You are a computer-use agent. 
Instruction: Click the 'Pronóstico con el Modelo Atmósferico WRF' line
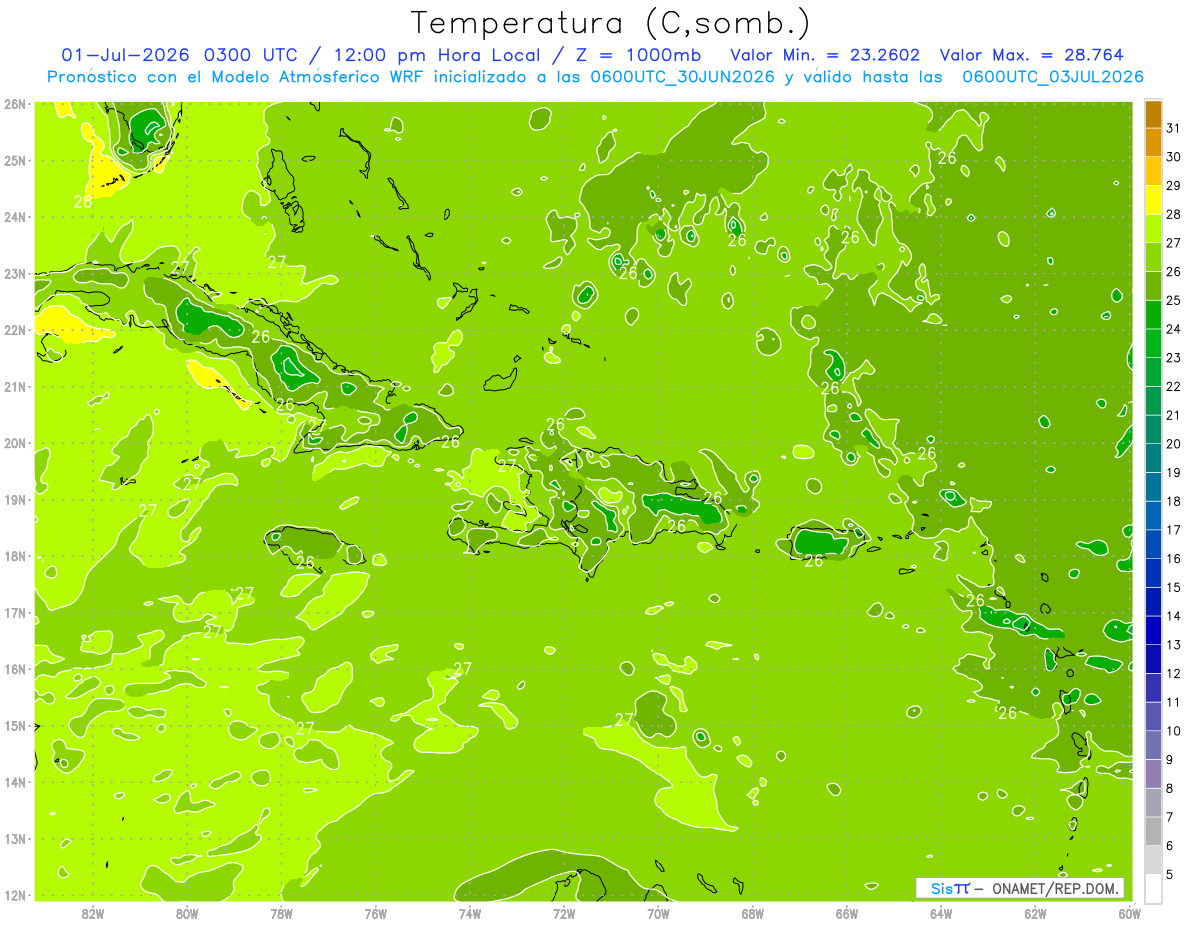pos(237,77)
